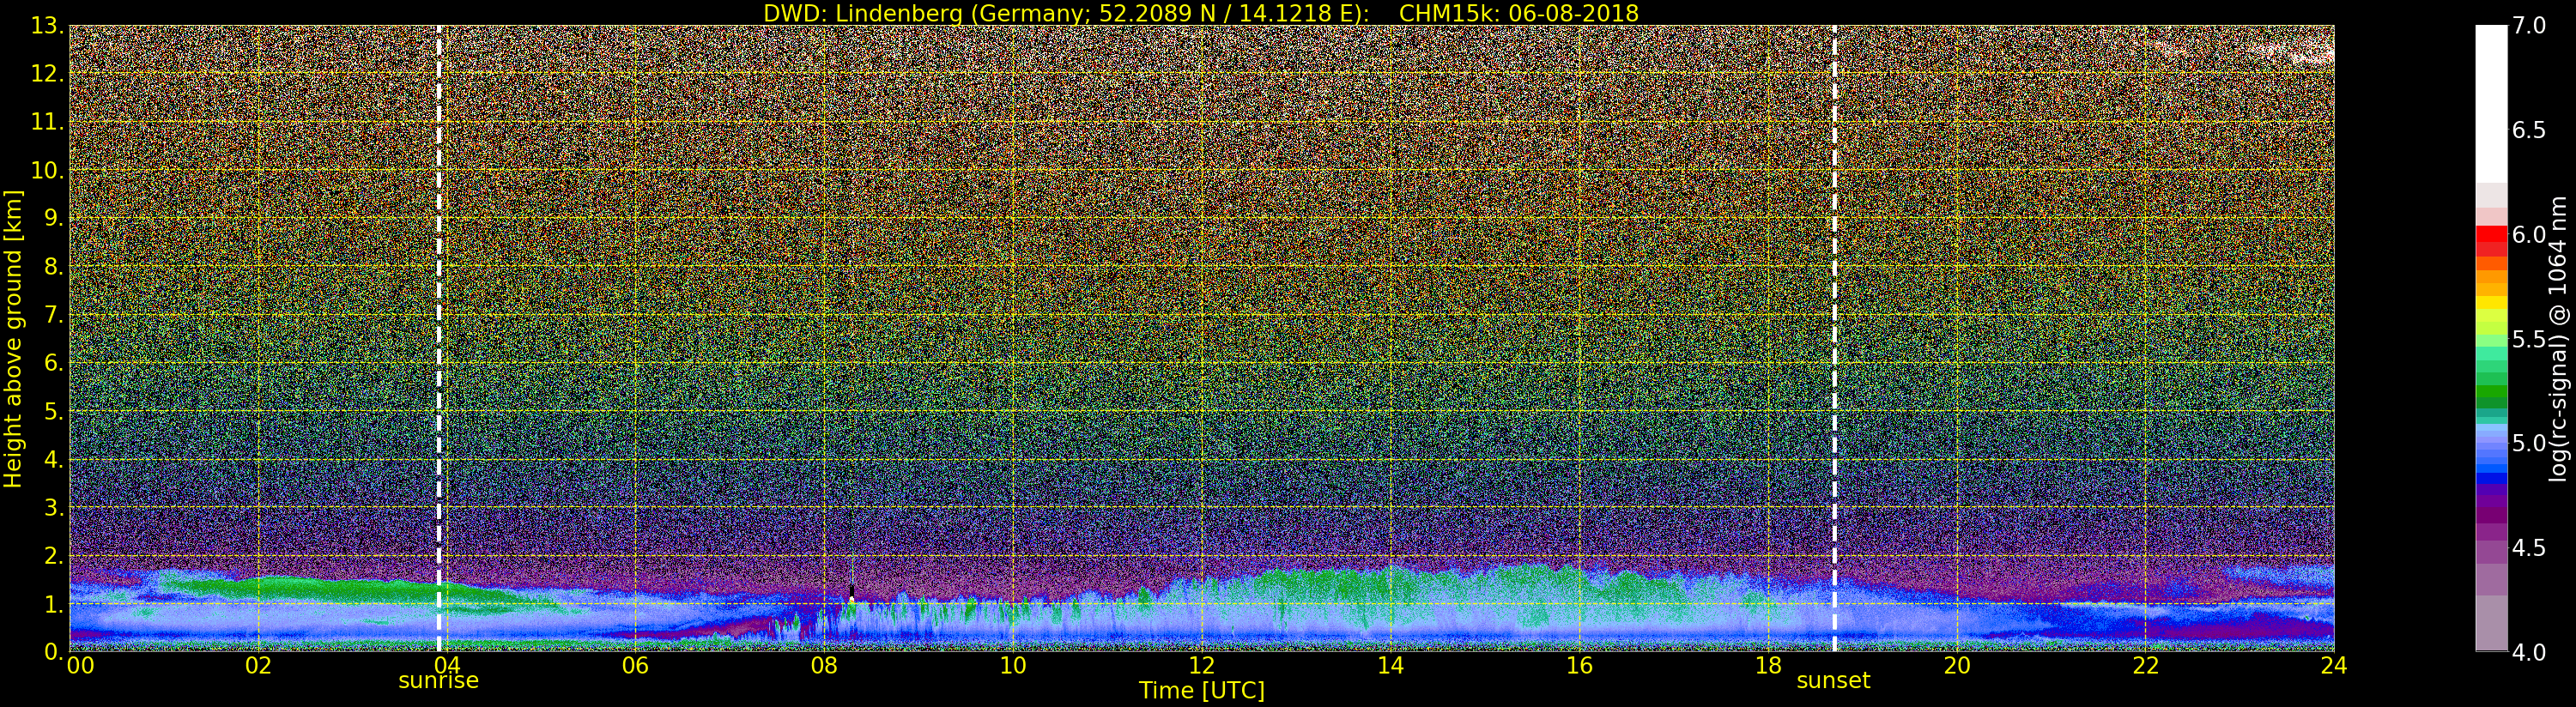Image resolution: width=2576 pixels, height=707 pixels.
Task: Click the white dashed sunset line
Action: point(1835,339)
